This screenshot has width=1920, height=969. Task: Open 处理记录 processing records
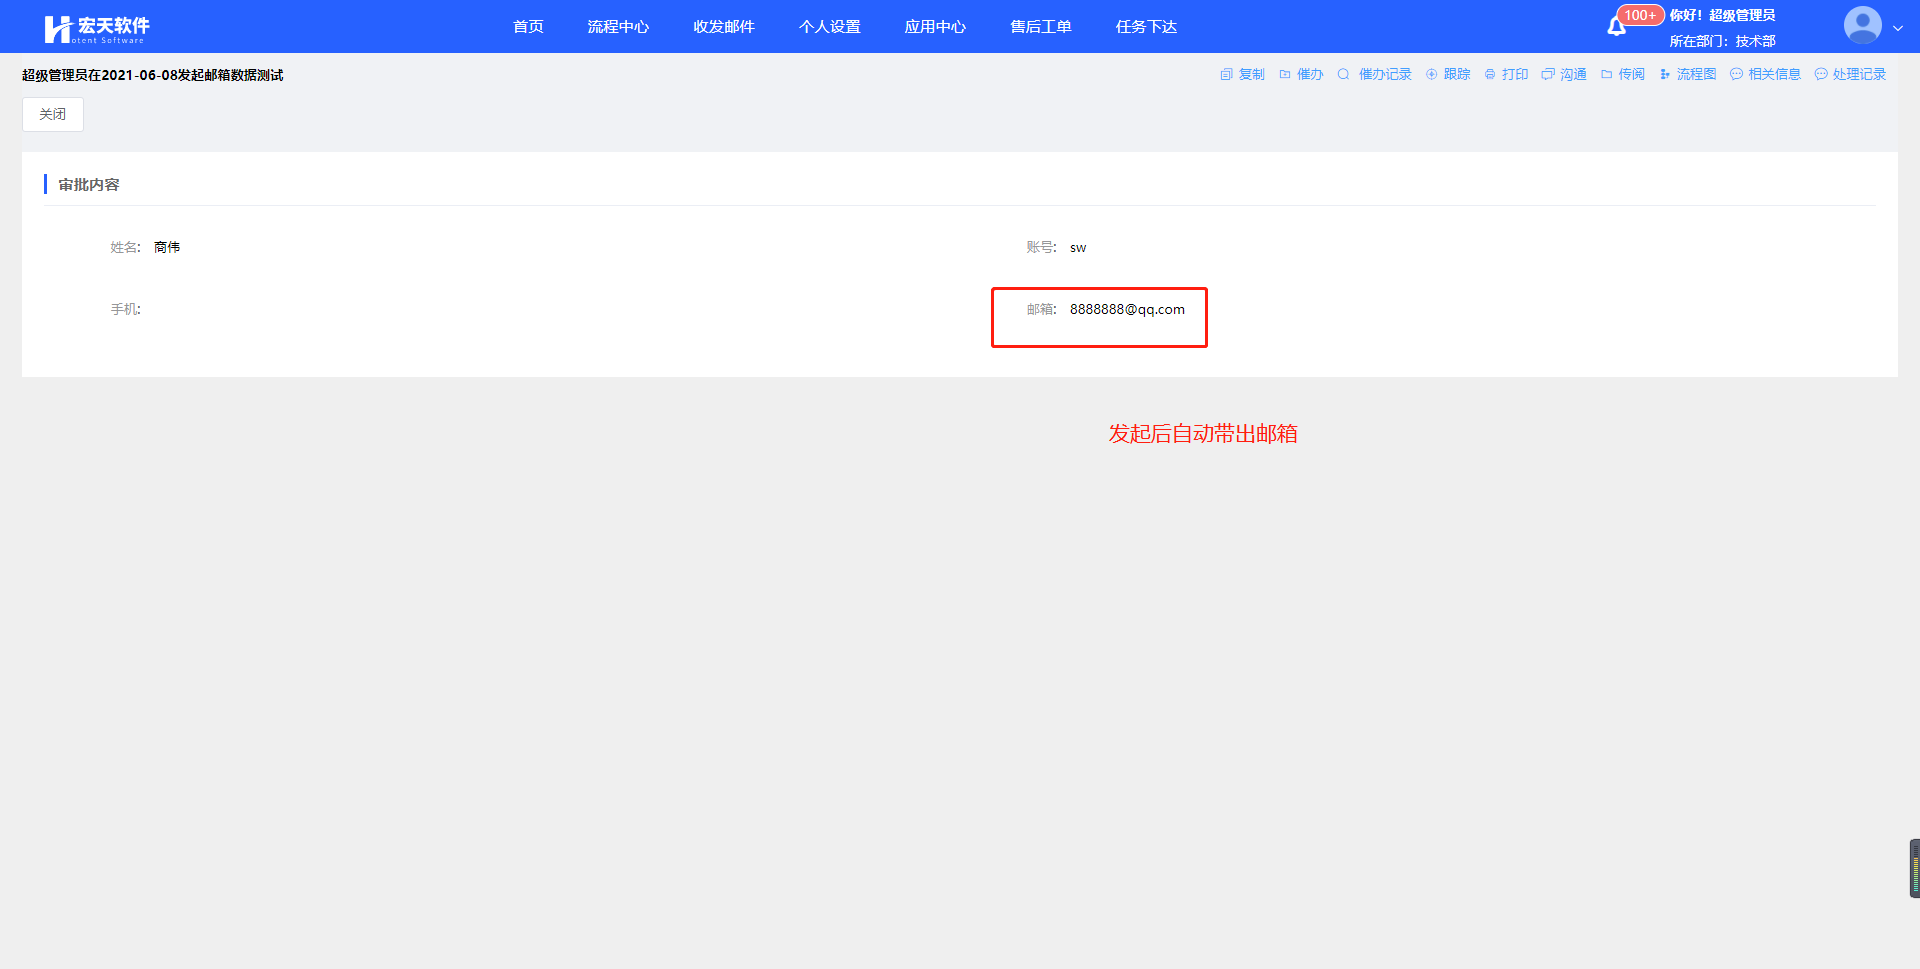[x=1850, y=74]
